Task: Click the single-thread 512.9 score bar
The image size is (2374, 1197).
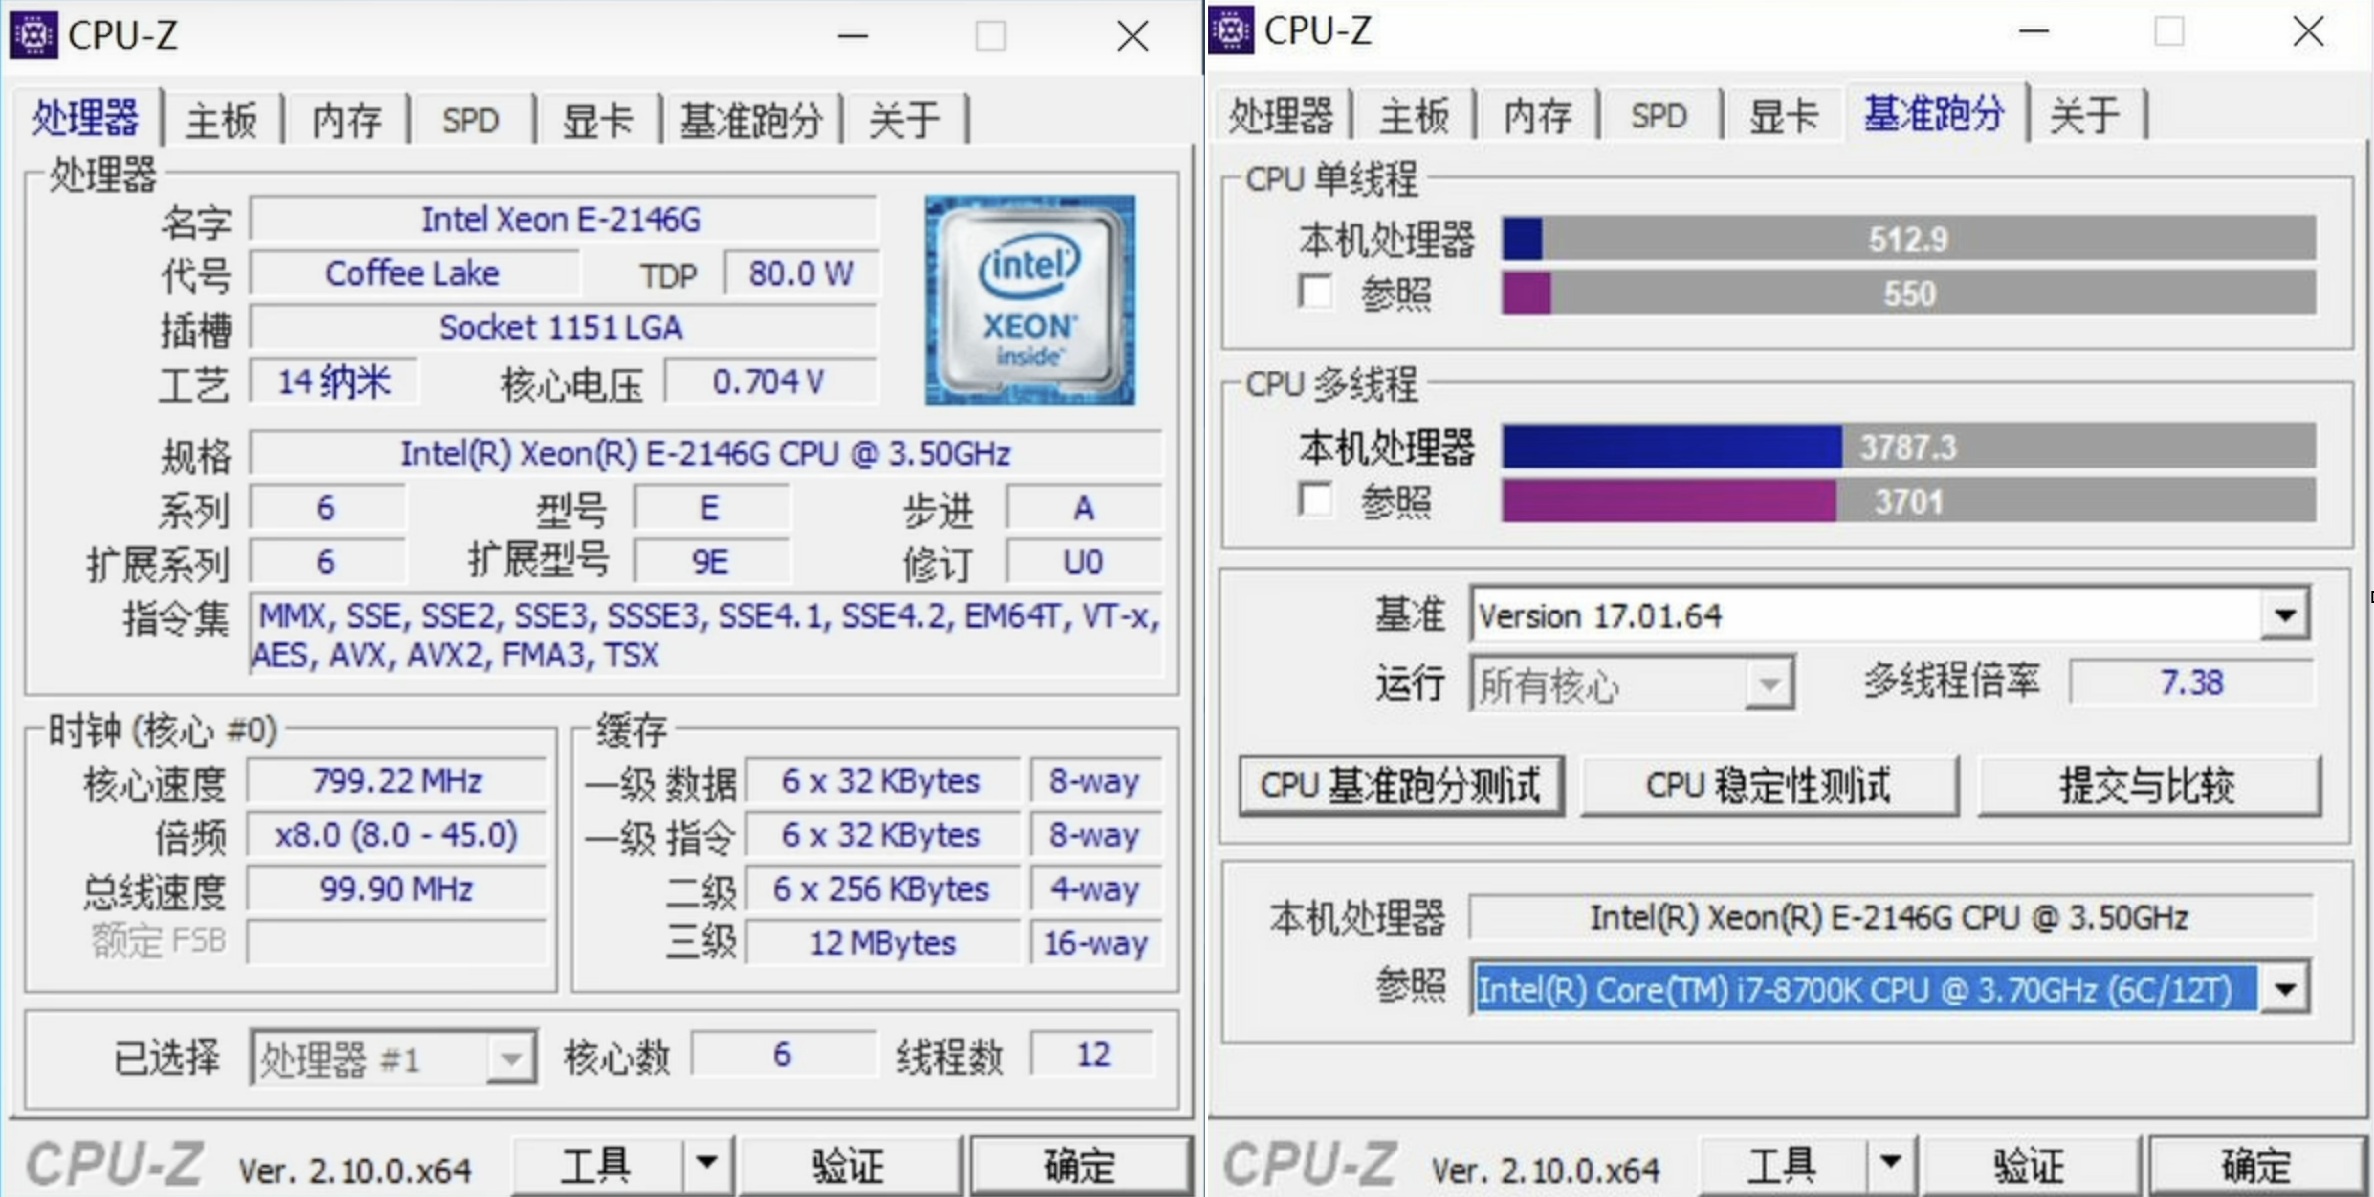Action: coord(1909,239)
